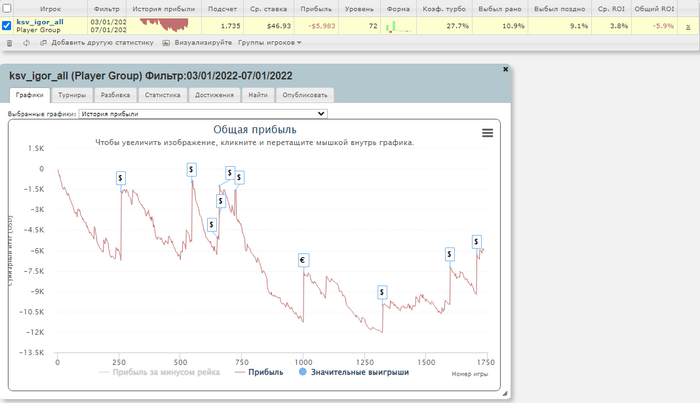Image resolution: width=700 pixels, height=403 pixels.
Task: Click Добавить другую статистику
Action: pyautogui.click(x=102, y=43)
